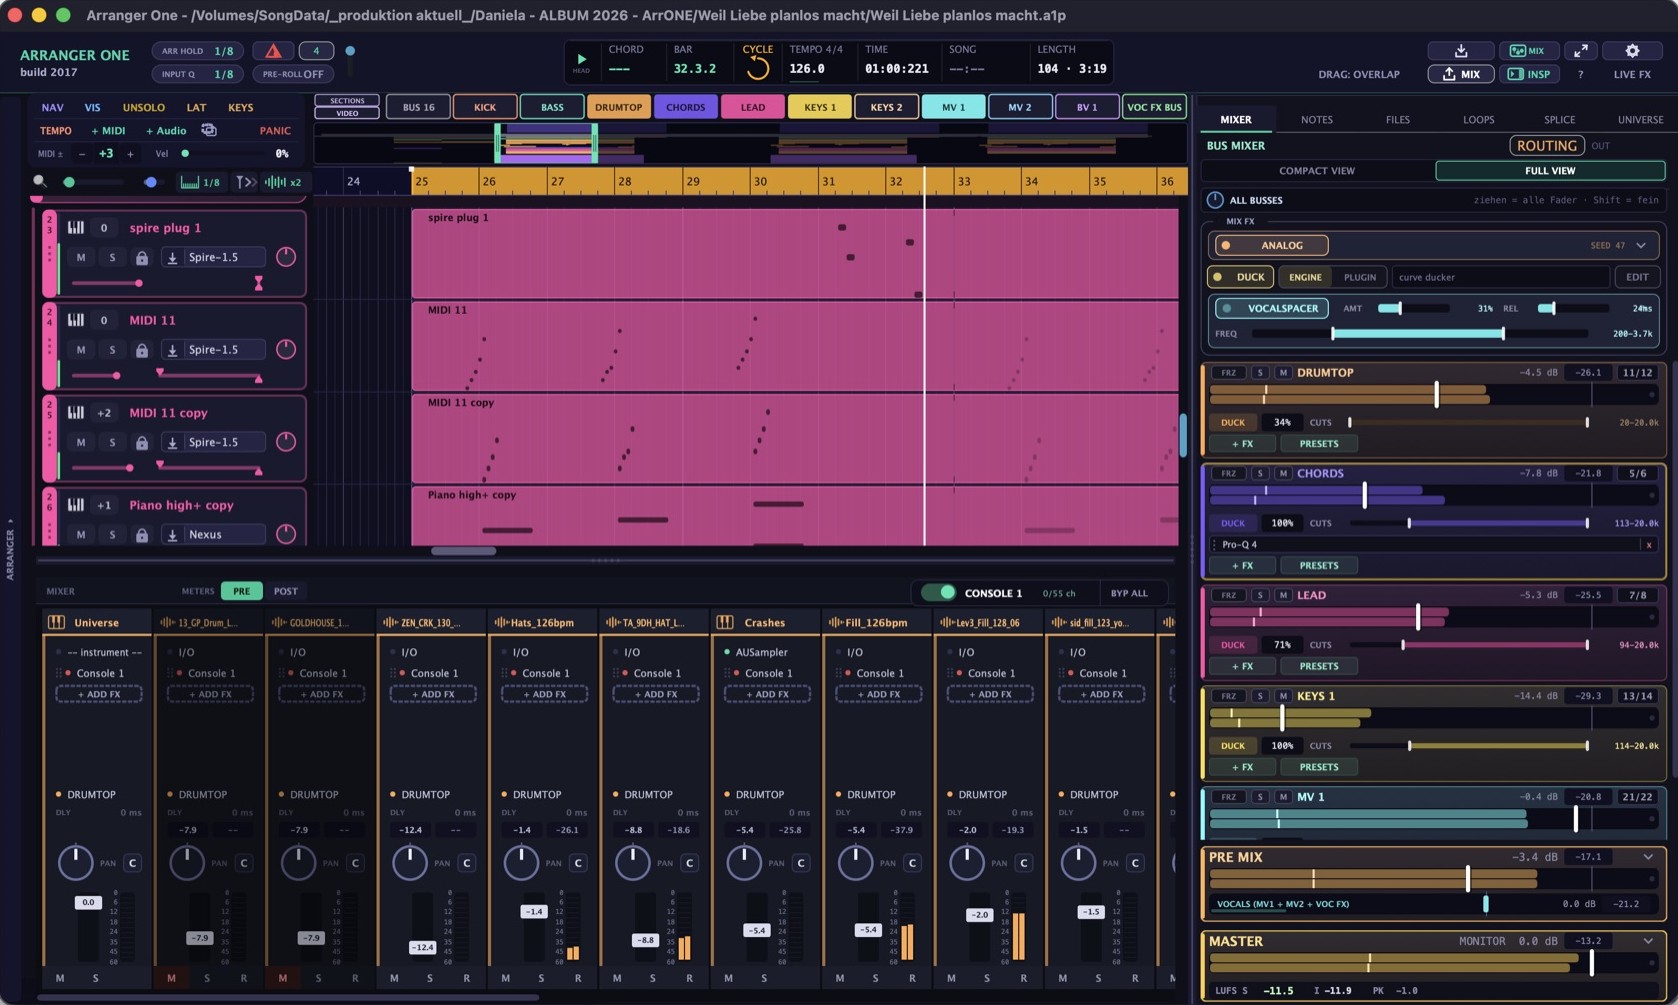The image size is (1678, 1005).
Task: Solo the MIDI 11 track
Action: click(112, 350)
